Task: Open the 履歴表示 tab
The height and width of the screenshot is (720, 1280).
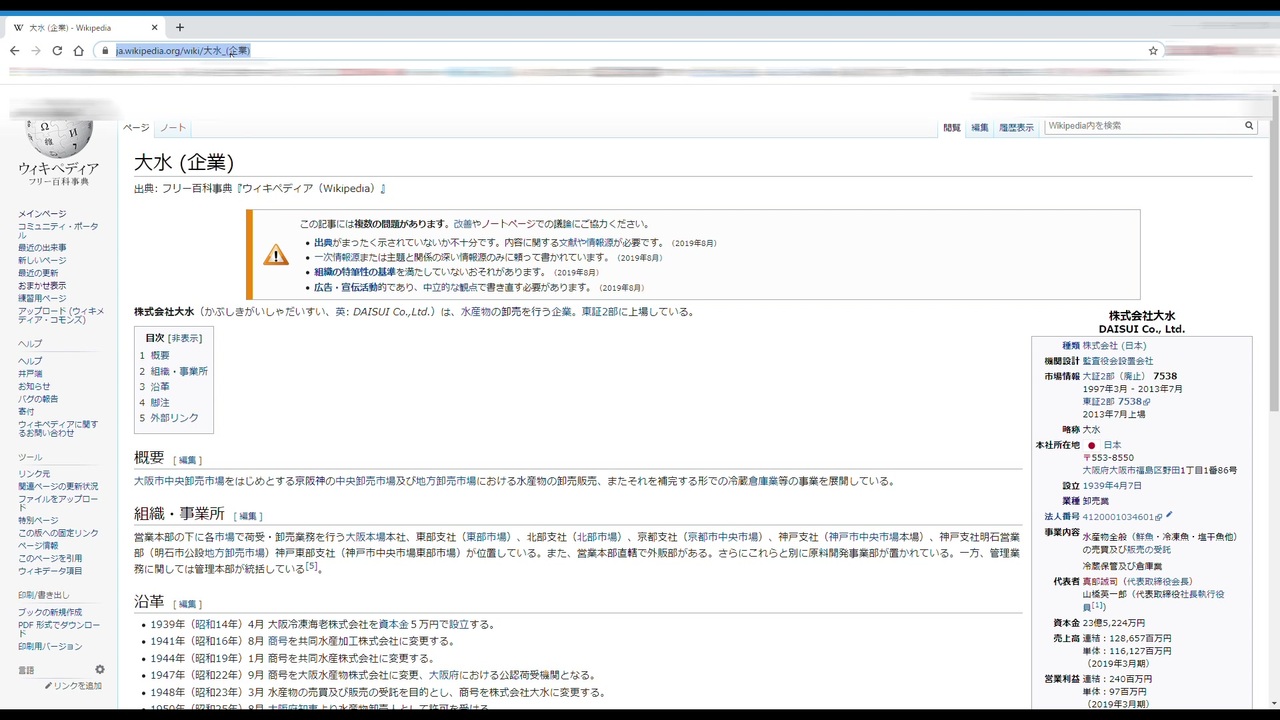Action: (1016, 128)
